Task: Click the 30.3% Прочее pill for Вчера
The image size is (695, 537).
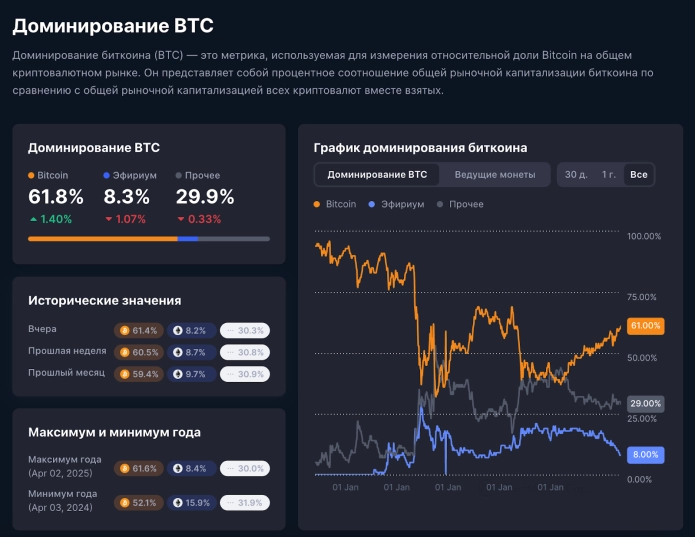Action: click(244, 330)
